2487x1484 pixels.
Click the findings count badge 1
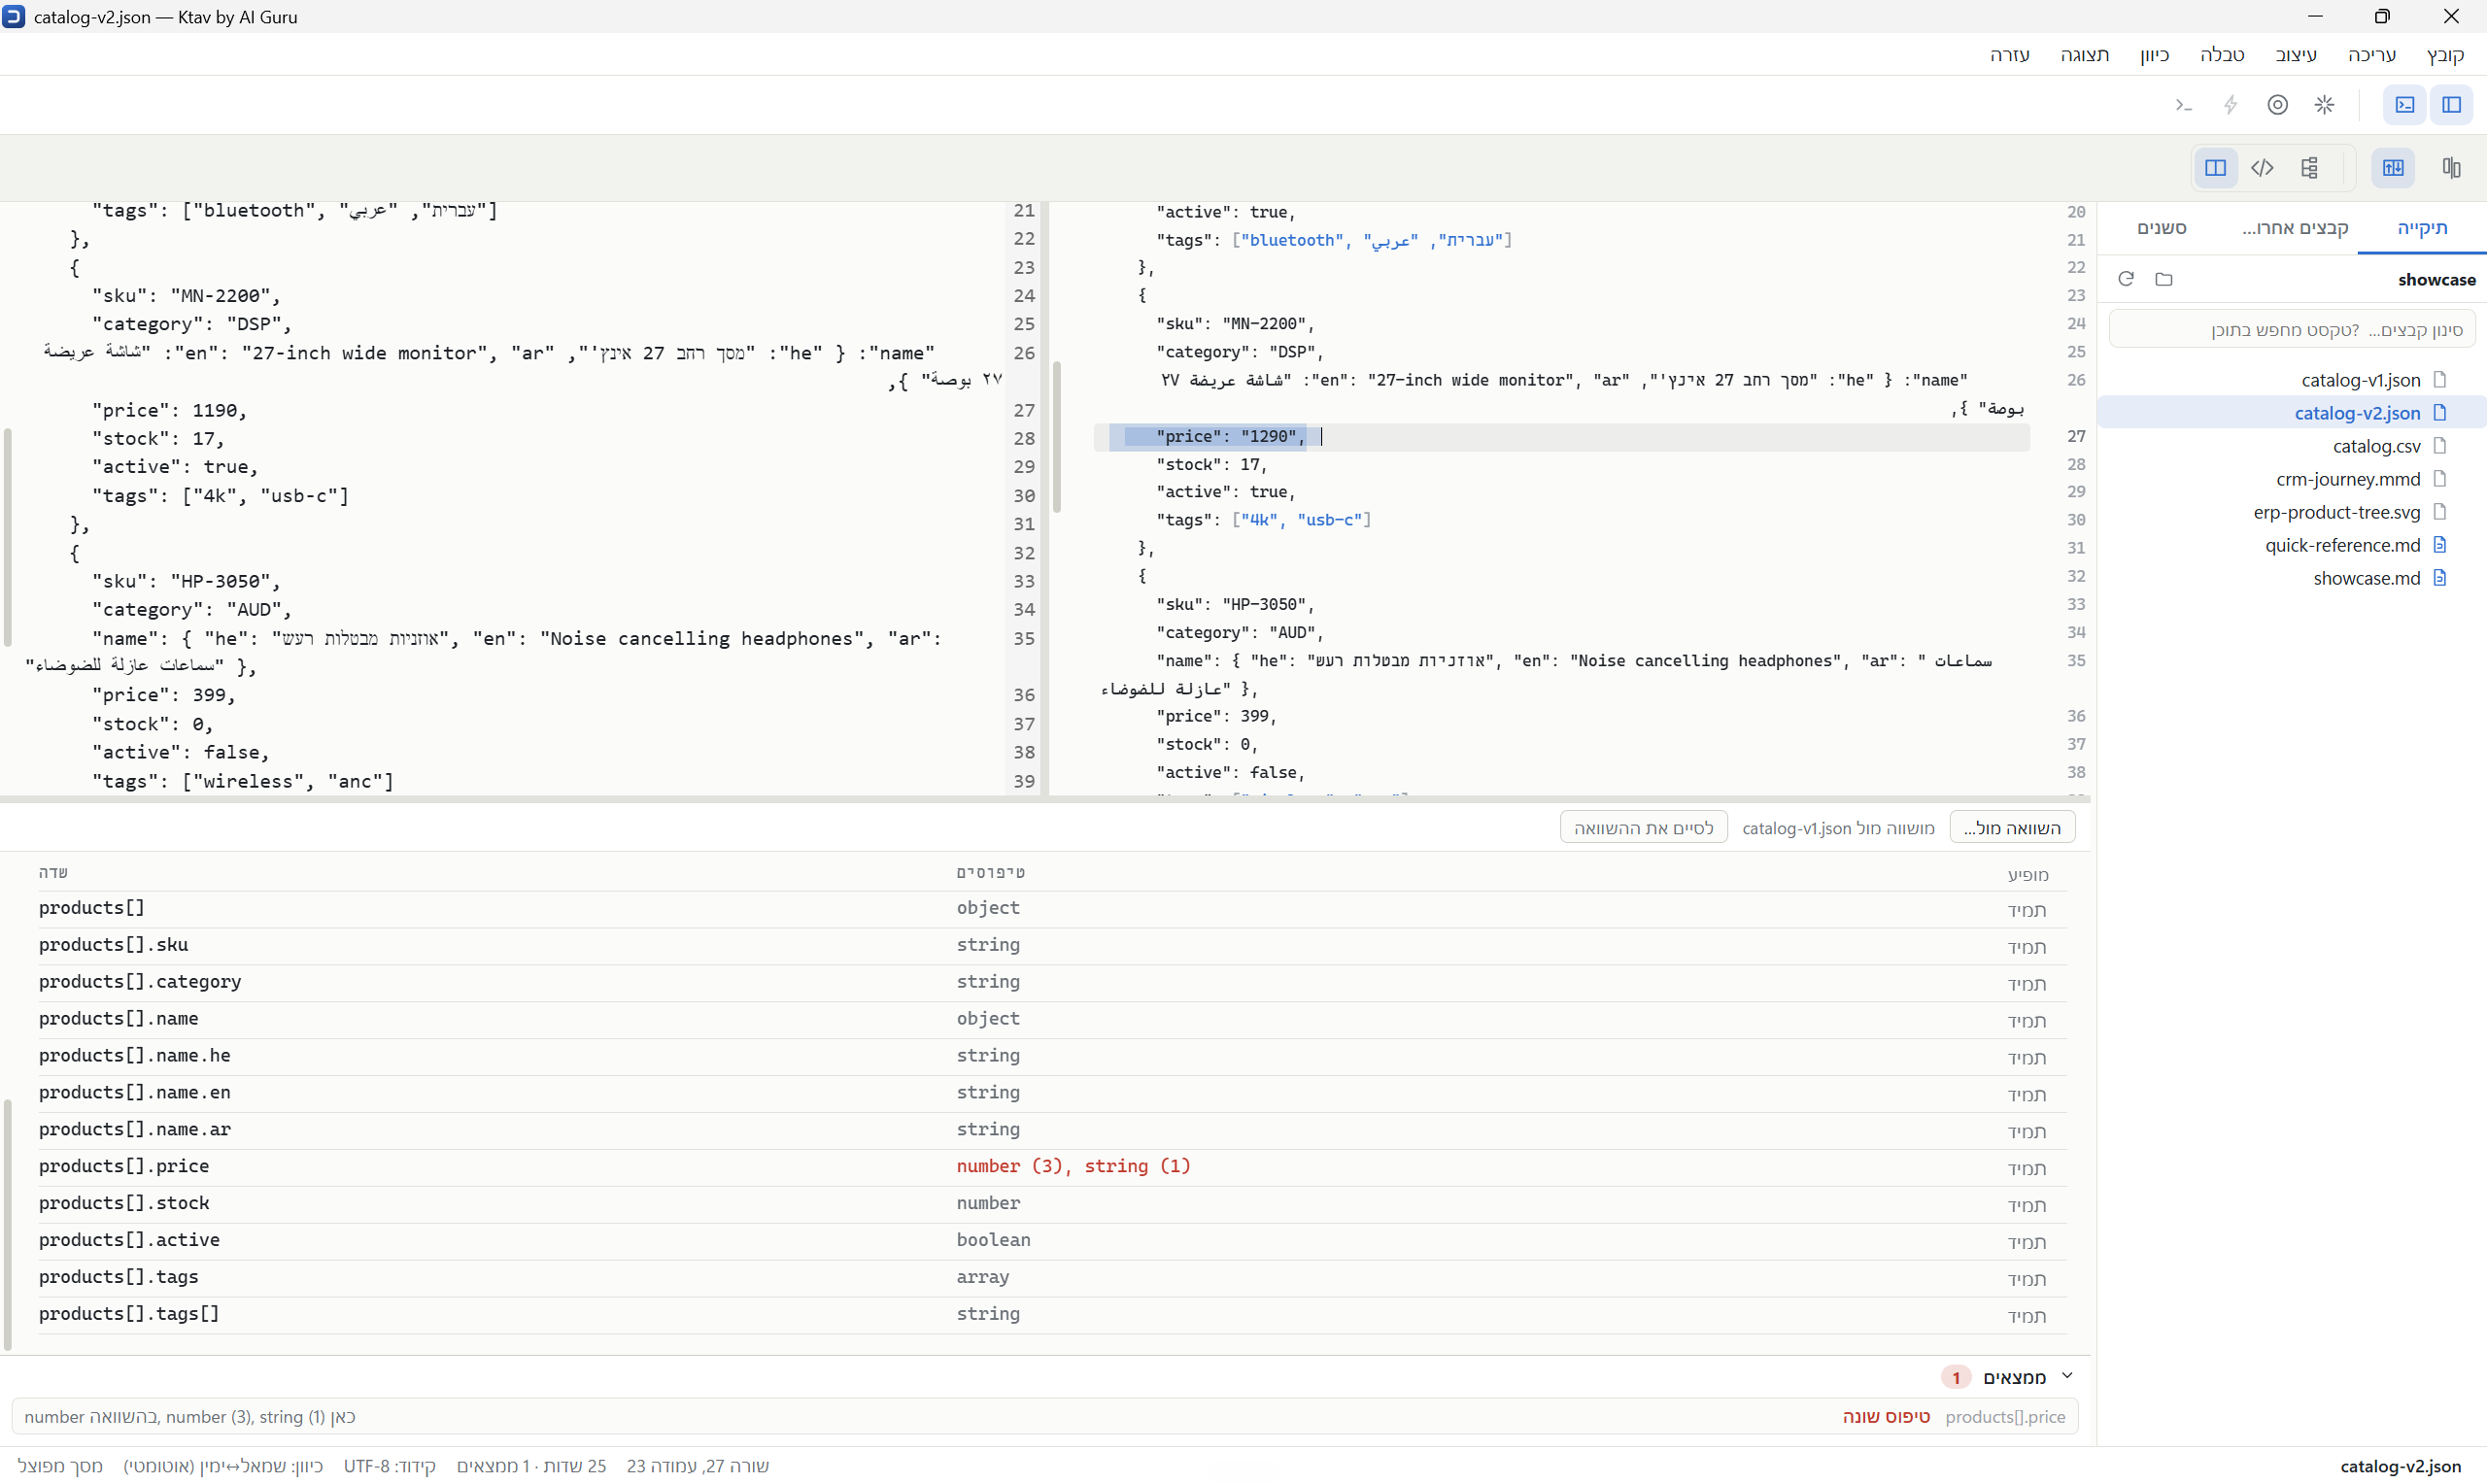pos(1956,1378)
